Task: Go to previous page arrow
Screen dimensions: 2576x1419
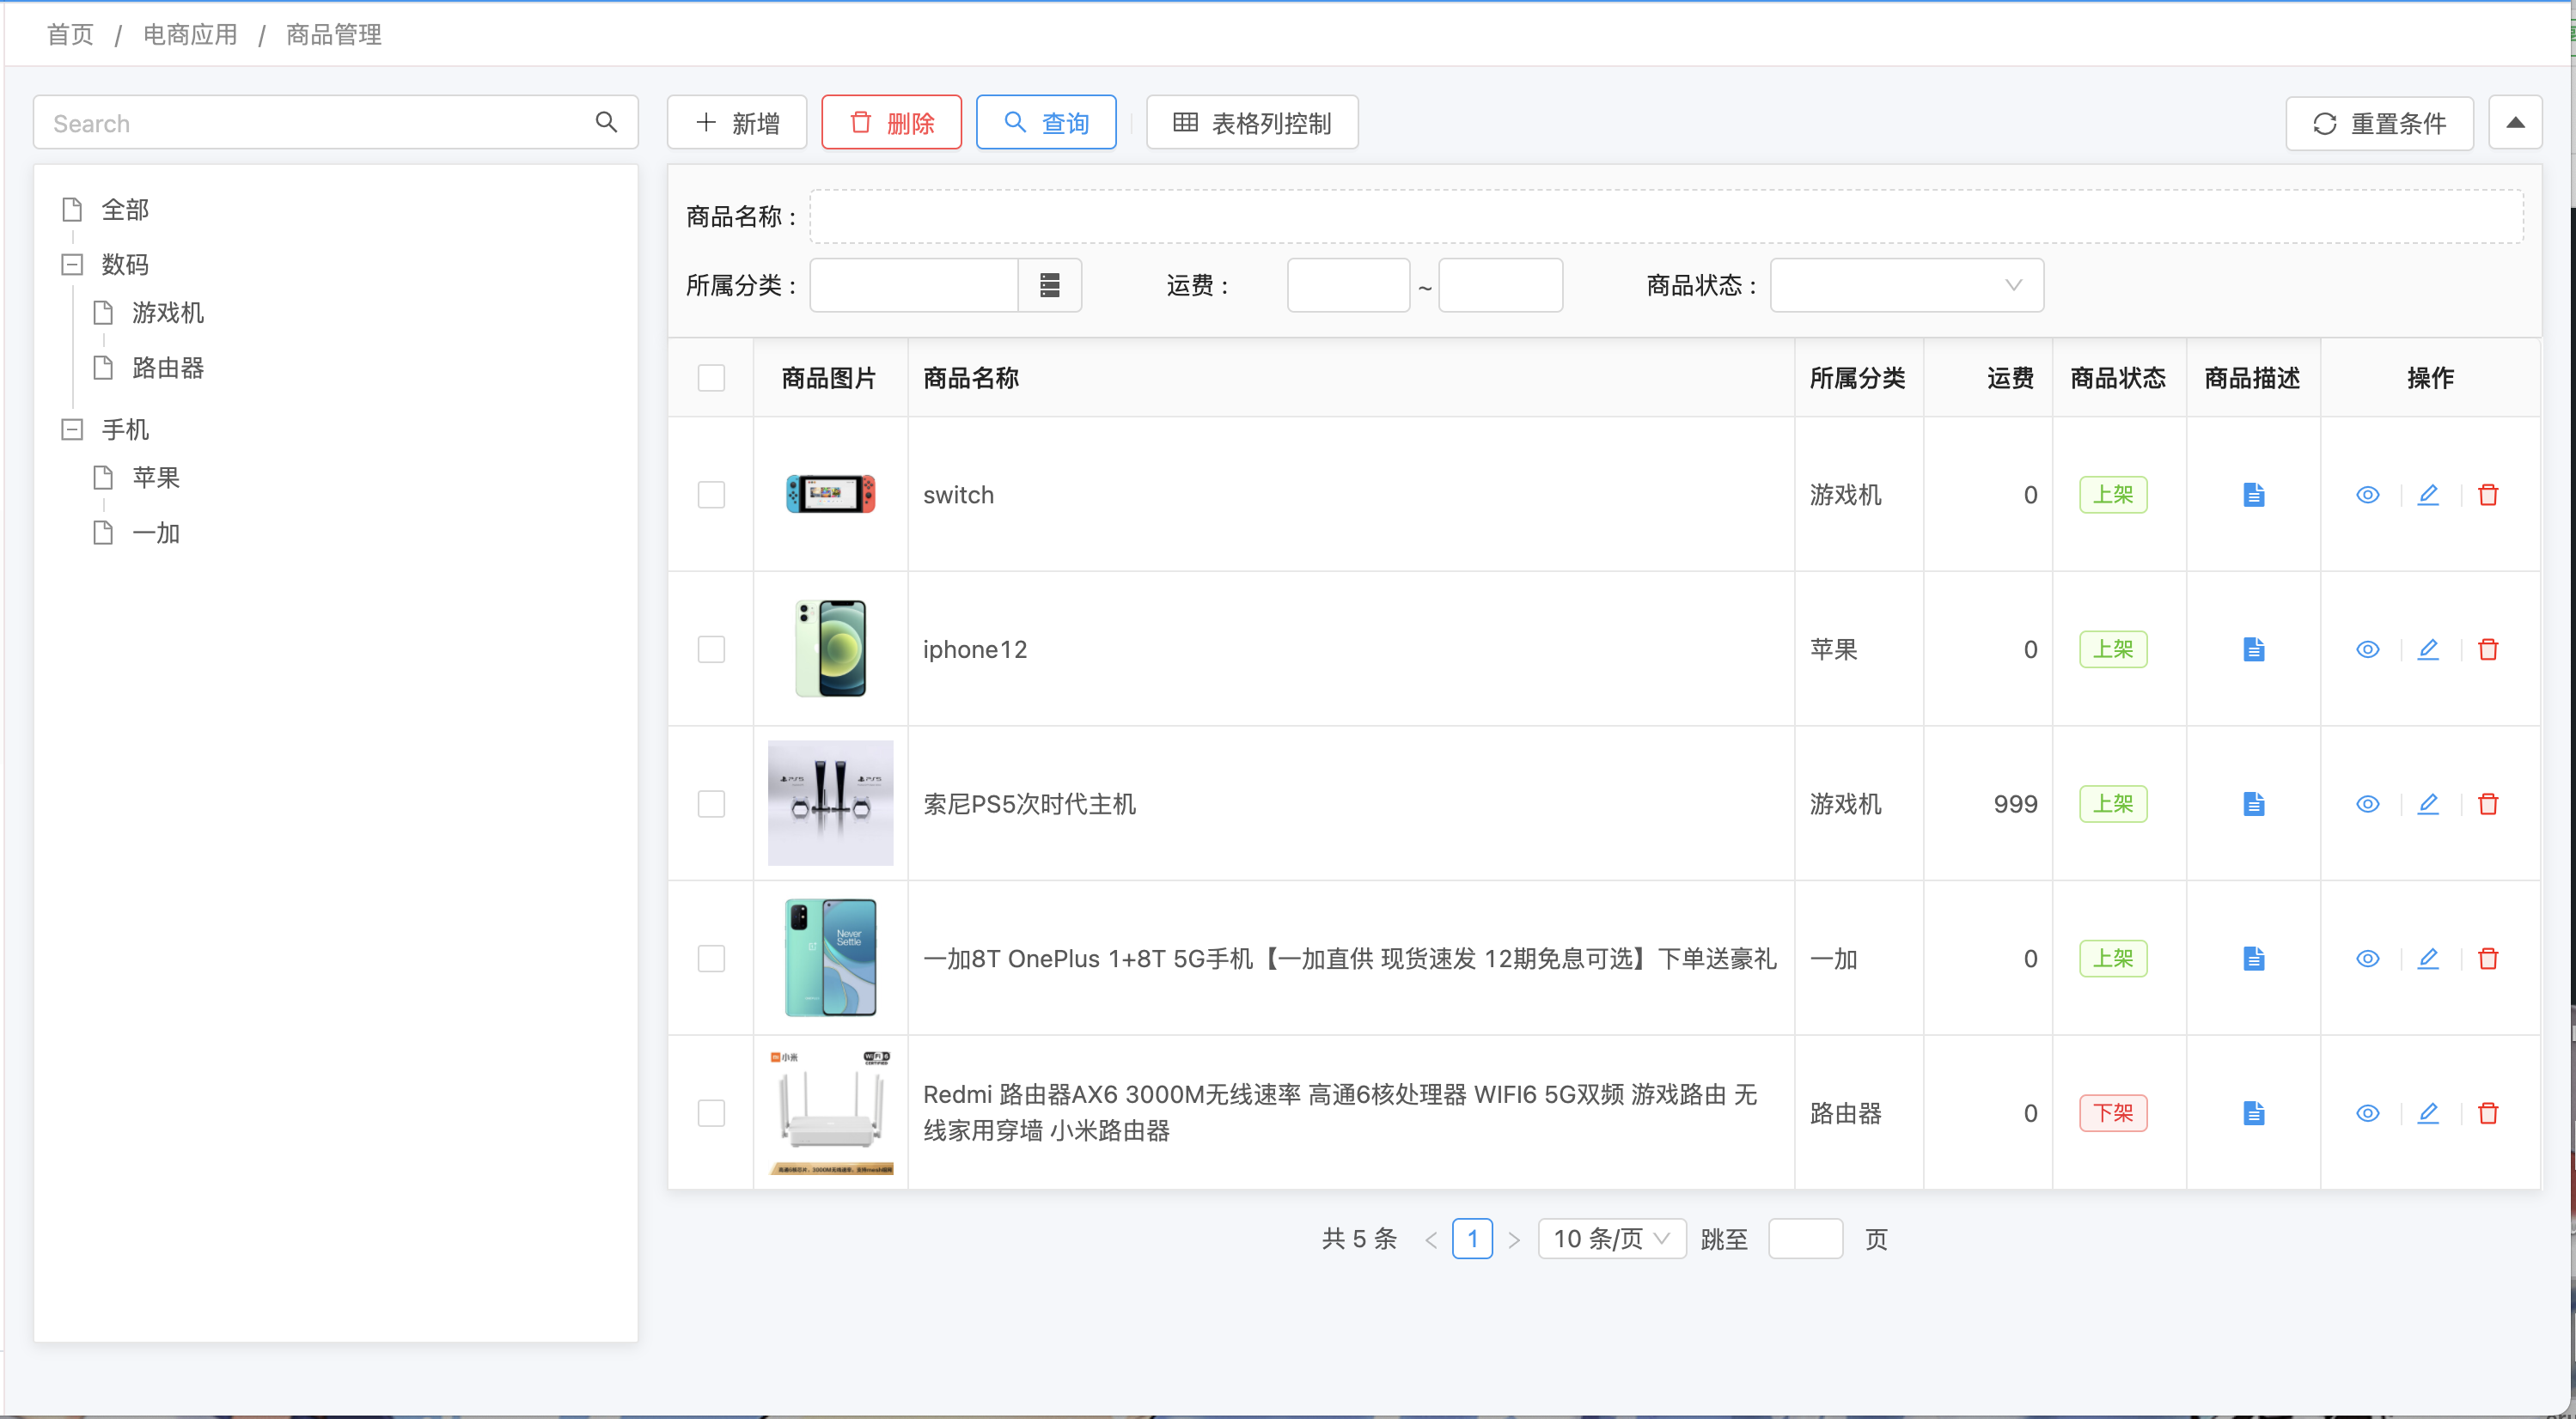Action: point(1431,1240)
